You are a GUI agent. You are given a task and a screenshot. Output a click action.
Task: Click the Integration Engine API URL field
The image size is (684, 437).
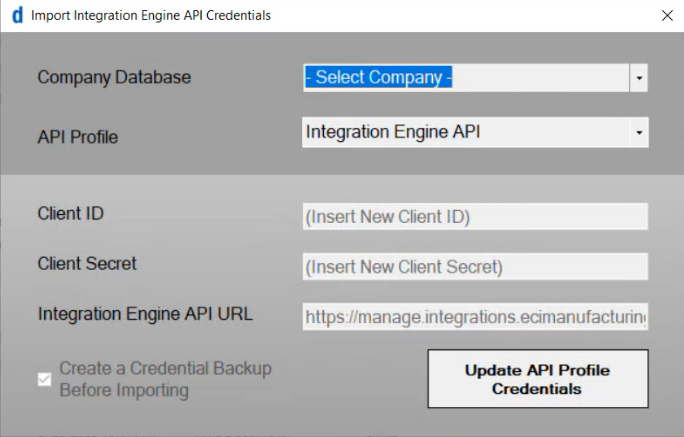(x=475, y=317)
